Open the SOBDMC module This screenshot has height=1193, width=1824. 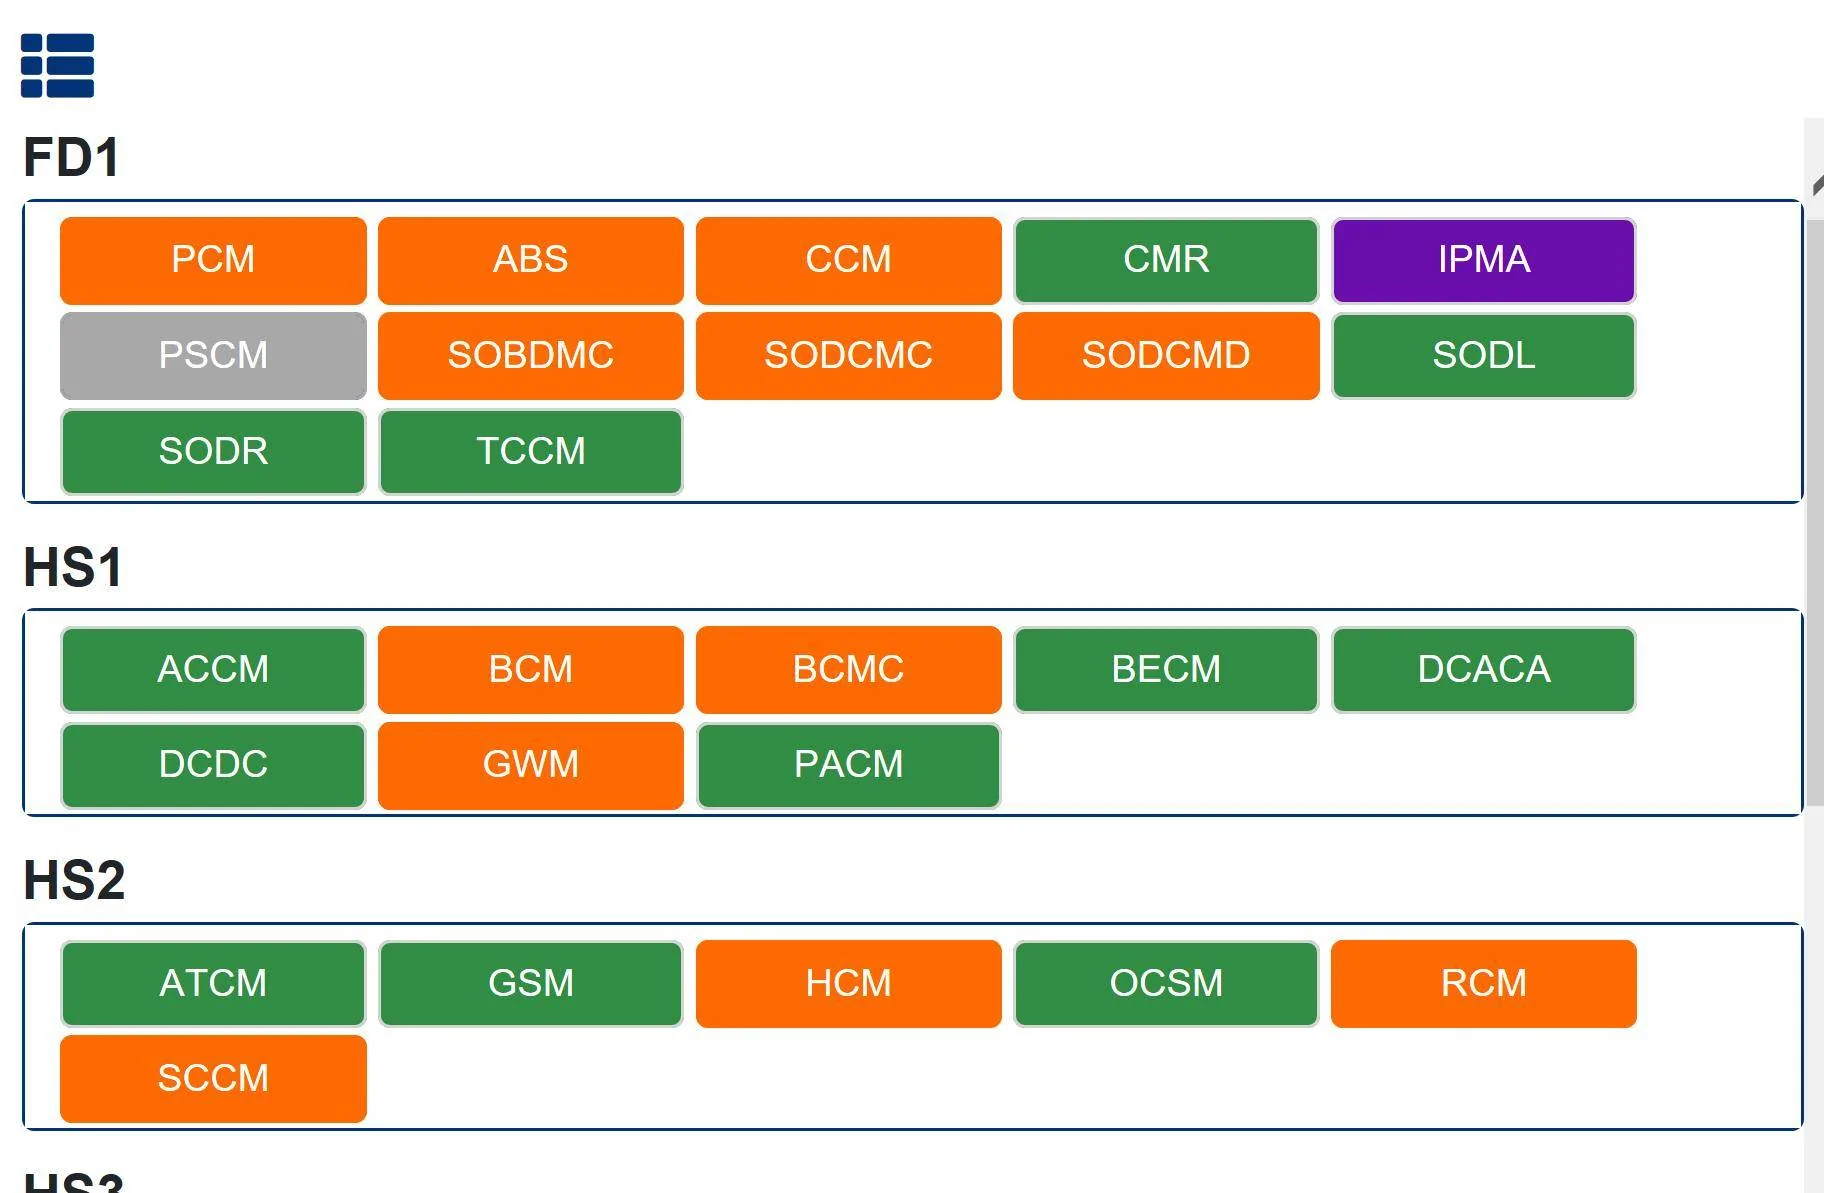[x=530, y=356]
